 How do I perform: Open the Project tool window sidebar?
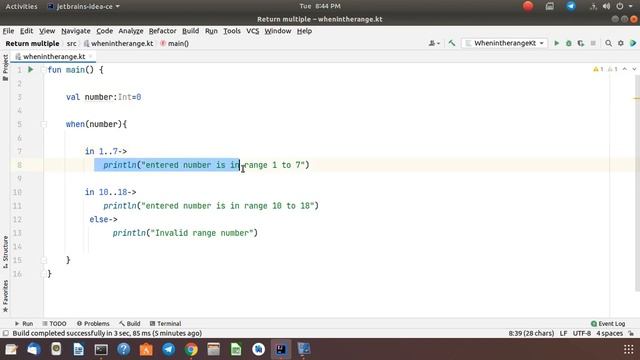point(5,67)
